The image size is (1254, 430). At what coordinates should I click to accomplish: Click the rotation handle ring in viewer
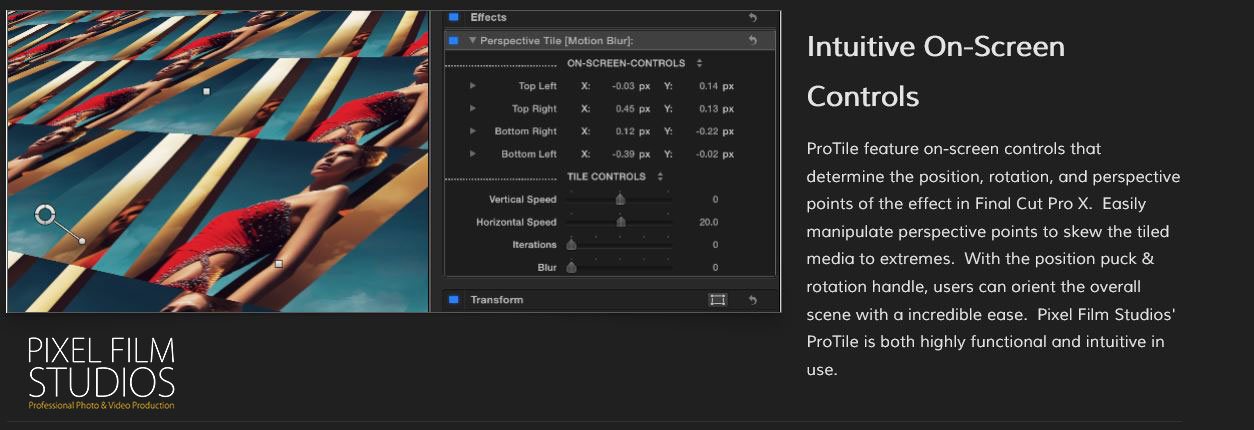[x=45, y=214]
